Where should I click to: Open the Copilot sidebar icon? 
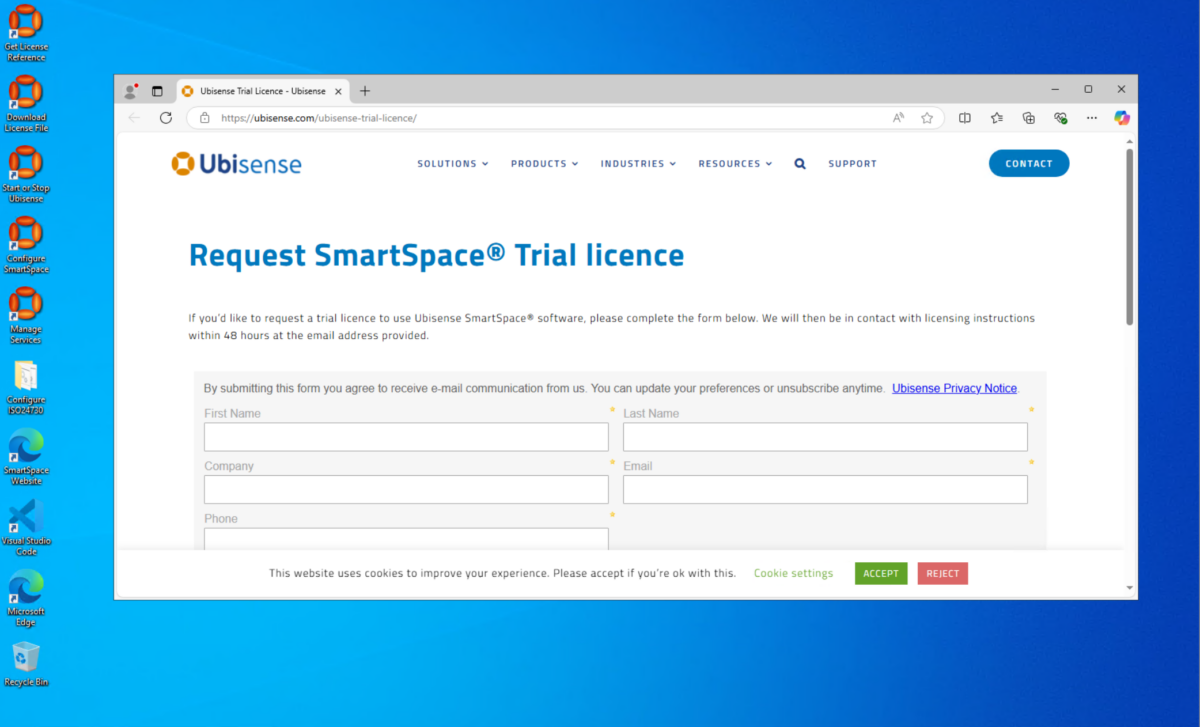tap(1122, 118)
